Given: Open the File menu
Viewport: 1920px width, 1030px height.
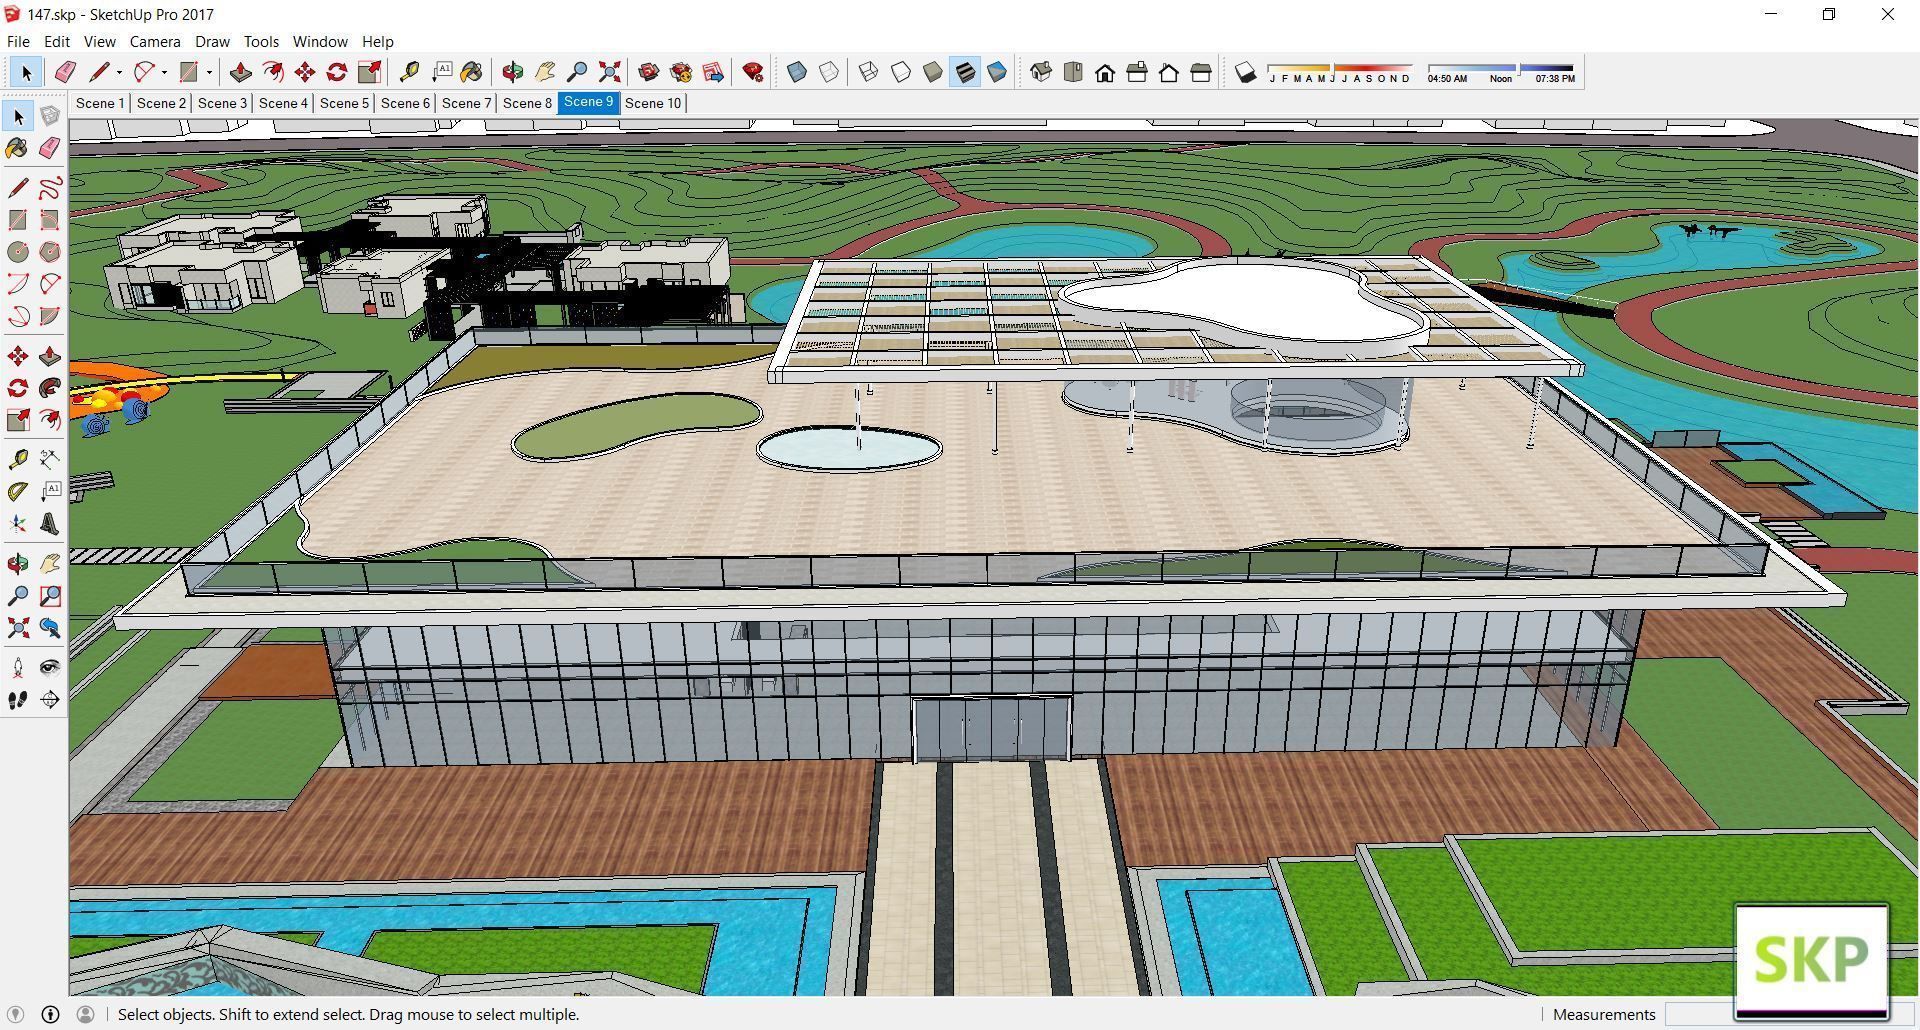Looking at the screenshot, I should coord(18,41).
